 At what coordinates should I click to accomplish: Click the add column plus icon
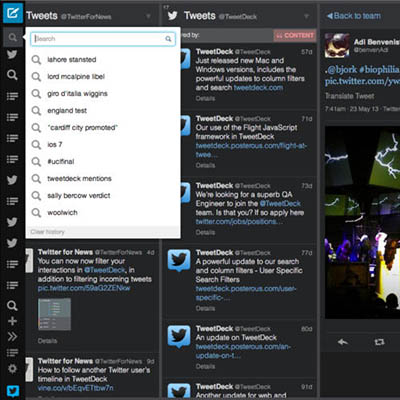tap(12, 321)
